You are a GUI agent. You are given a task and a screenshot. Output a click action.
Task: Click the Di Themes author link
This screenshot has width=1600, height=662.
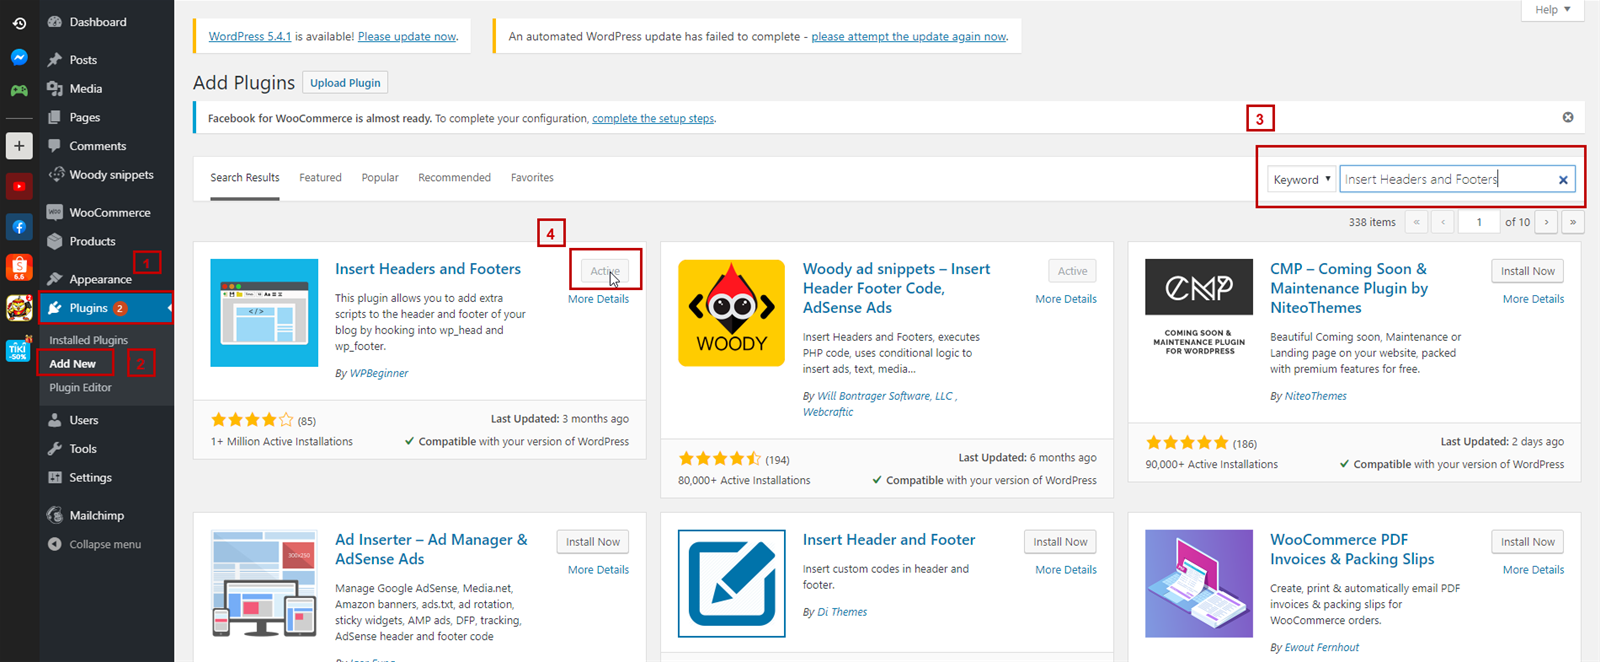pos(842,613)
